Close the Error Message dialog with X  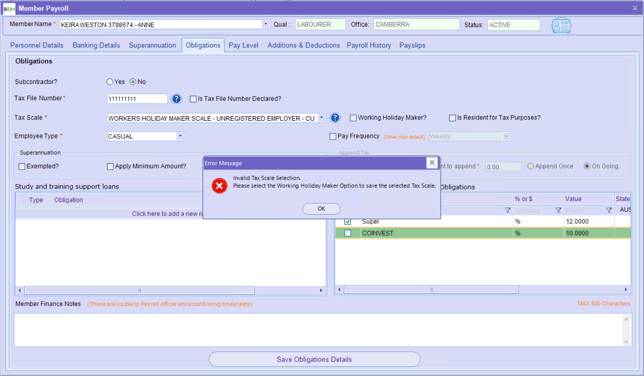coord(432,163)
